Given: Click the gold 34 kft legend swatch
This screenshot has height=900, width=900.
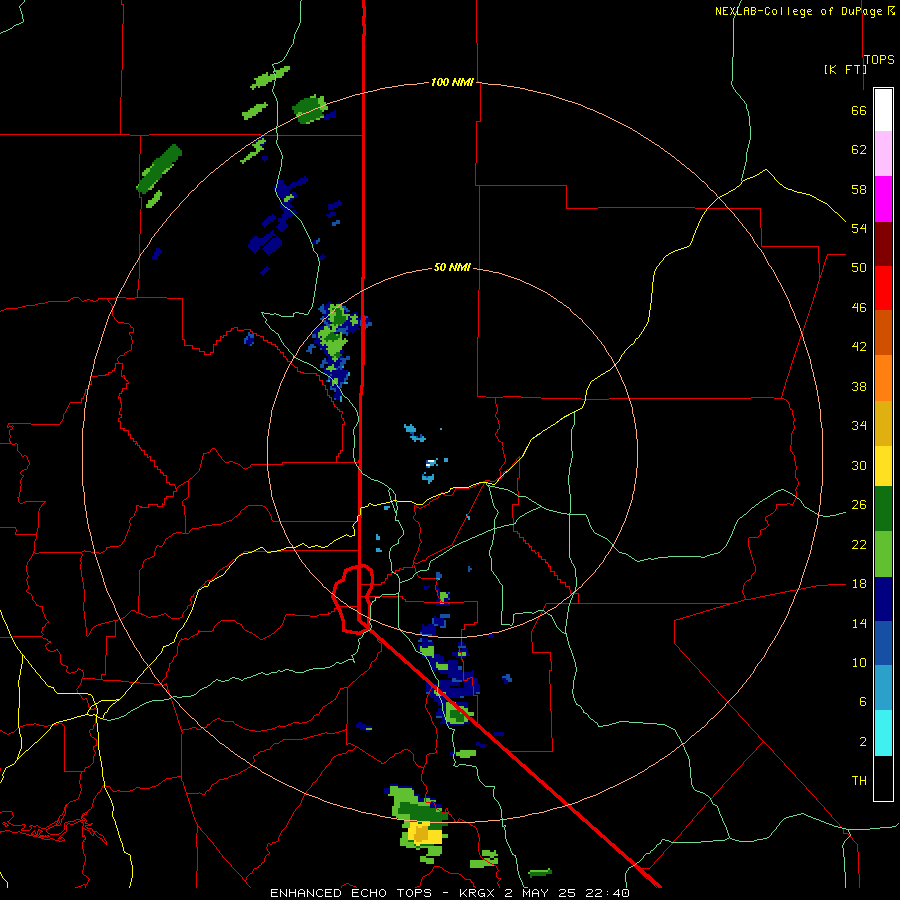Looking at the screenshot, I should point(883,424).
